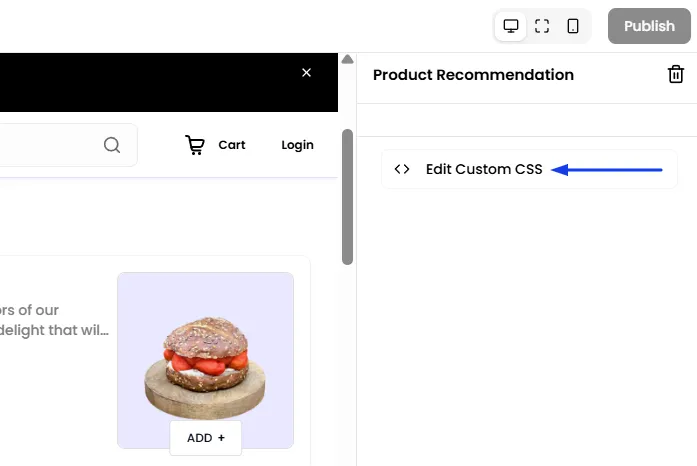The width and height of the screenshot is (697, 466).
Task: Click the 'delight that wil...' description text
Action: (54, 330)
